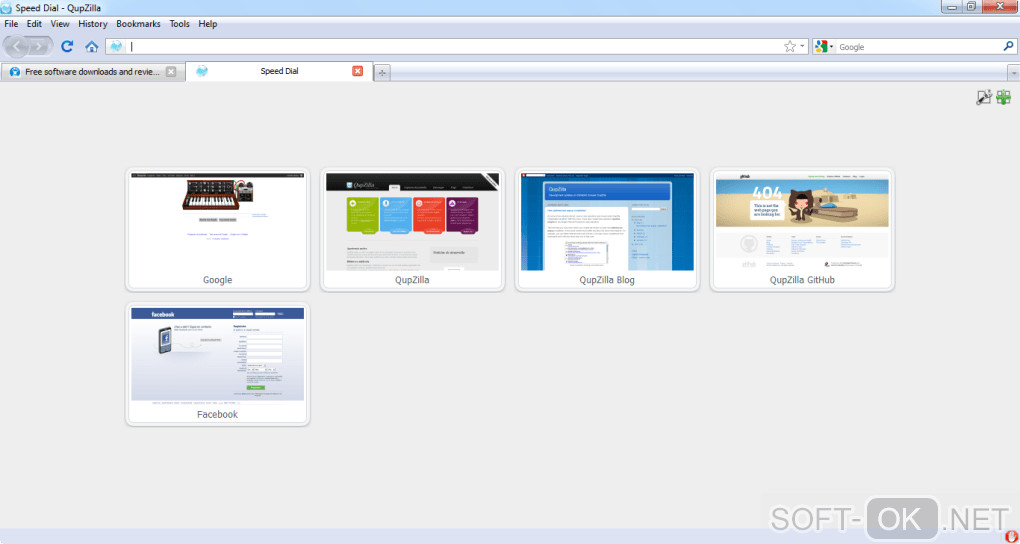
Task: Click the Back navigation arrow
Action: click(x=16, y=47)
